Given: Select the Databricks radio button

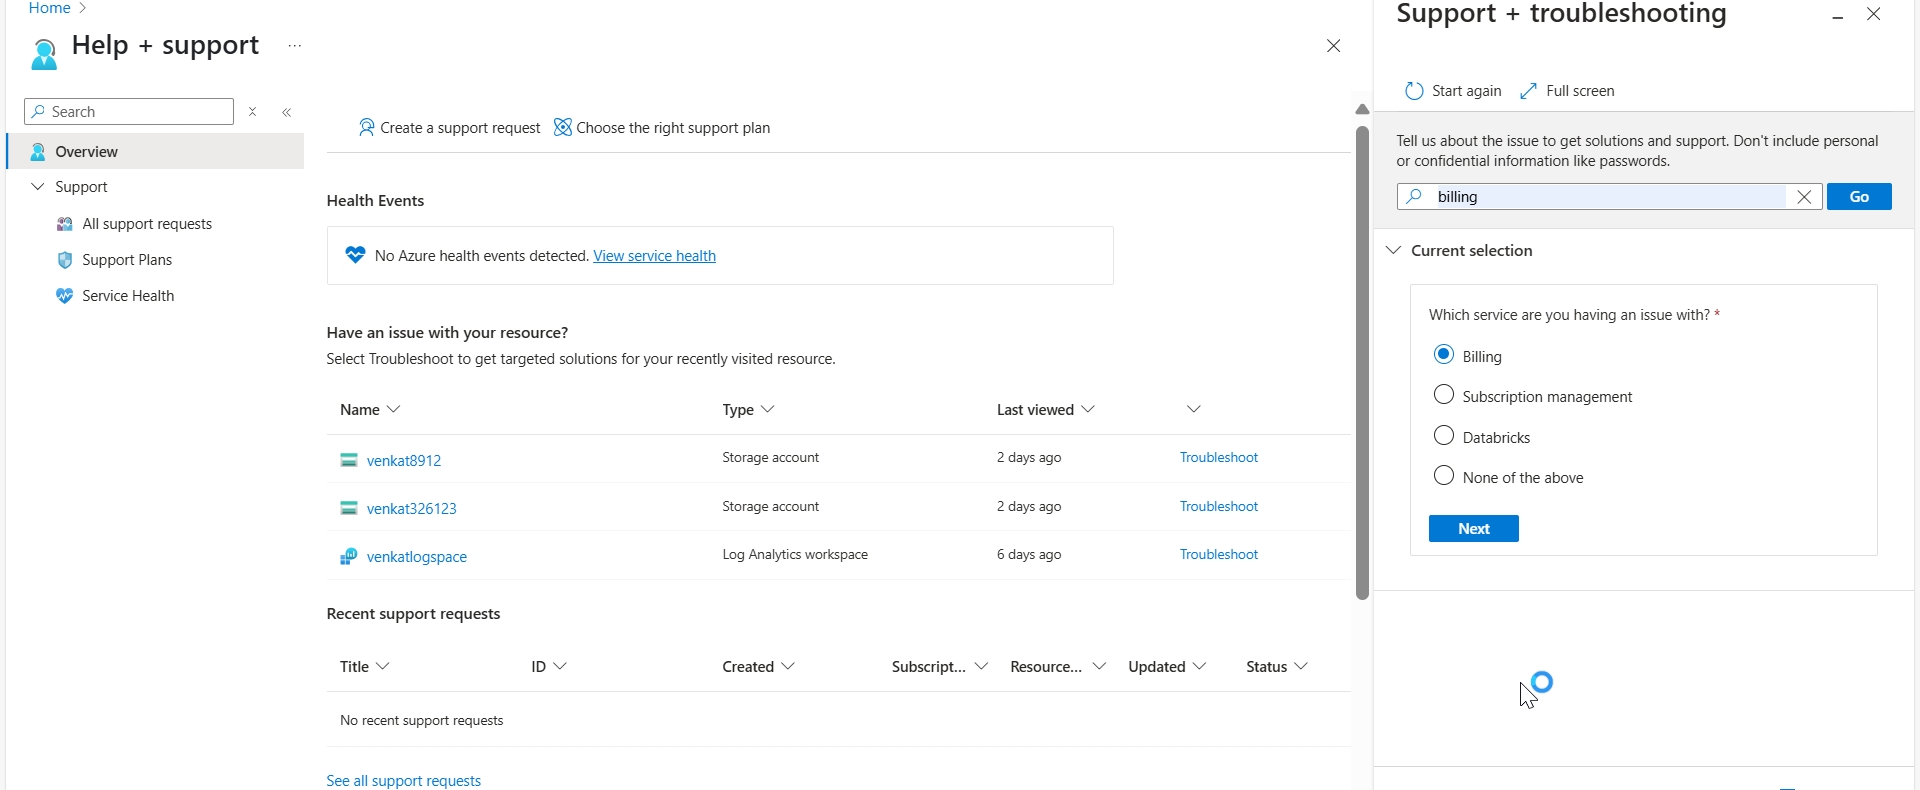Looking at the screenshot, I should (1444, 435).
